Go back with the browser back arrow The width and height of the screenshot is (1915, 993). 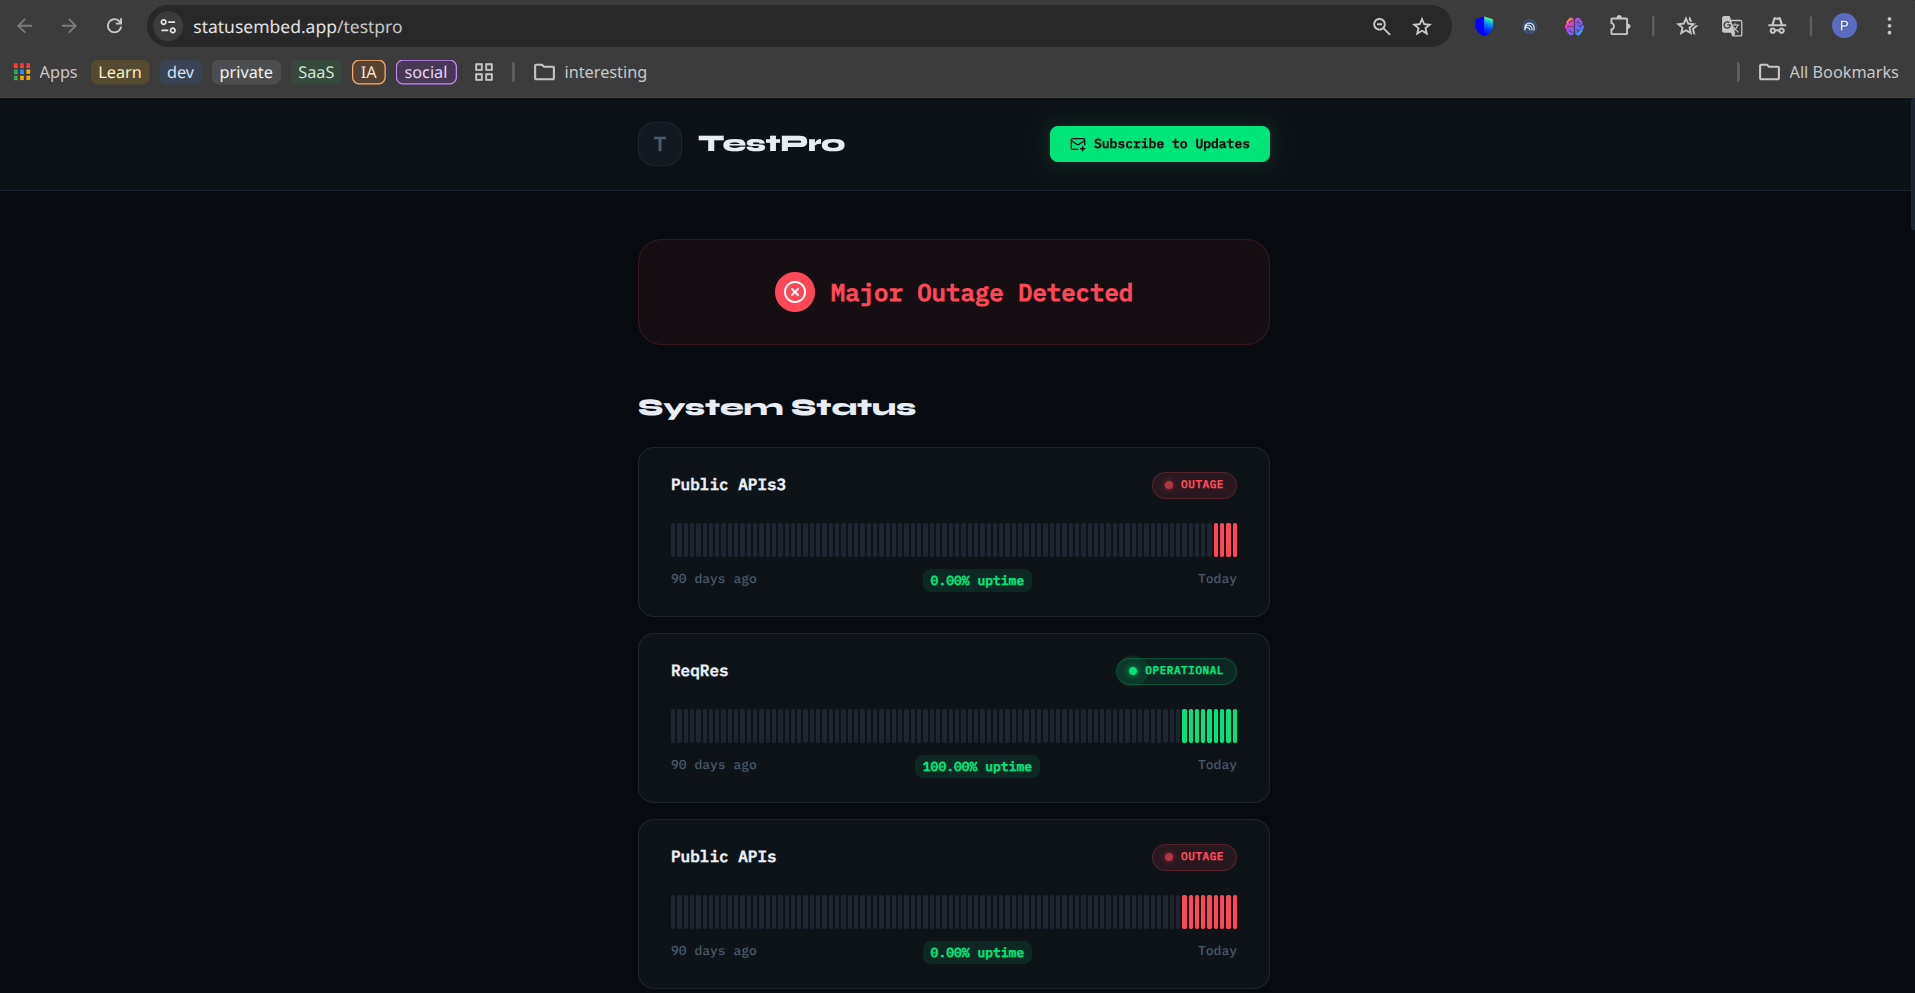(25, 26)
